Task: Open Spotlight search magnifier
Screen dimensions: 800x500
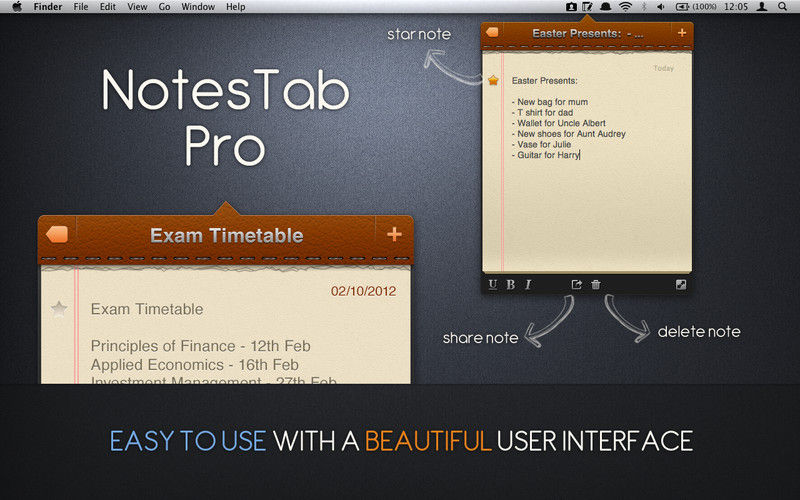Action: [782, 7]
